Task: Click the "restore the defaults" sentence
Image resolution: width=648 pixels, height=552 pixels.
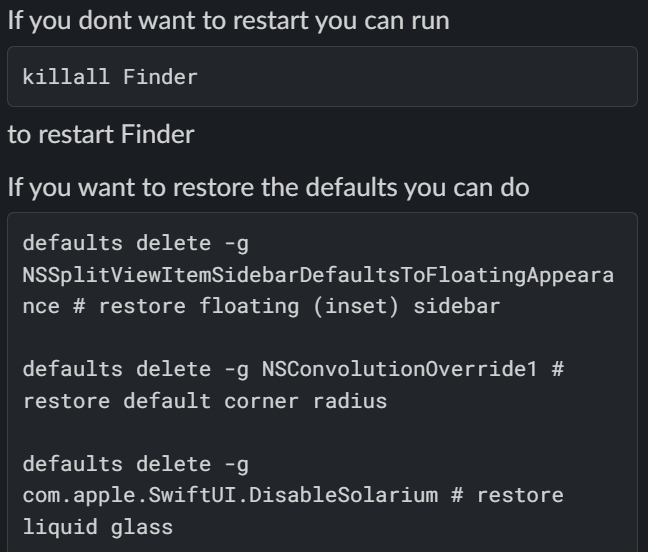Action: (269, 188)
